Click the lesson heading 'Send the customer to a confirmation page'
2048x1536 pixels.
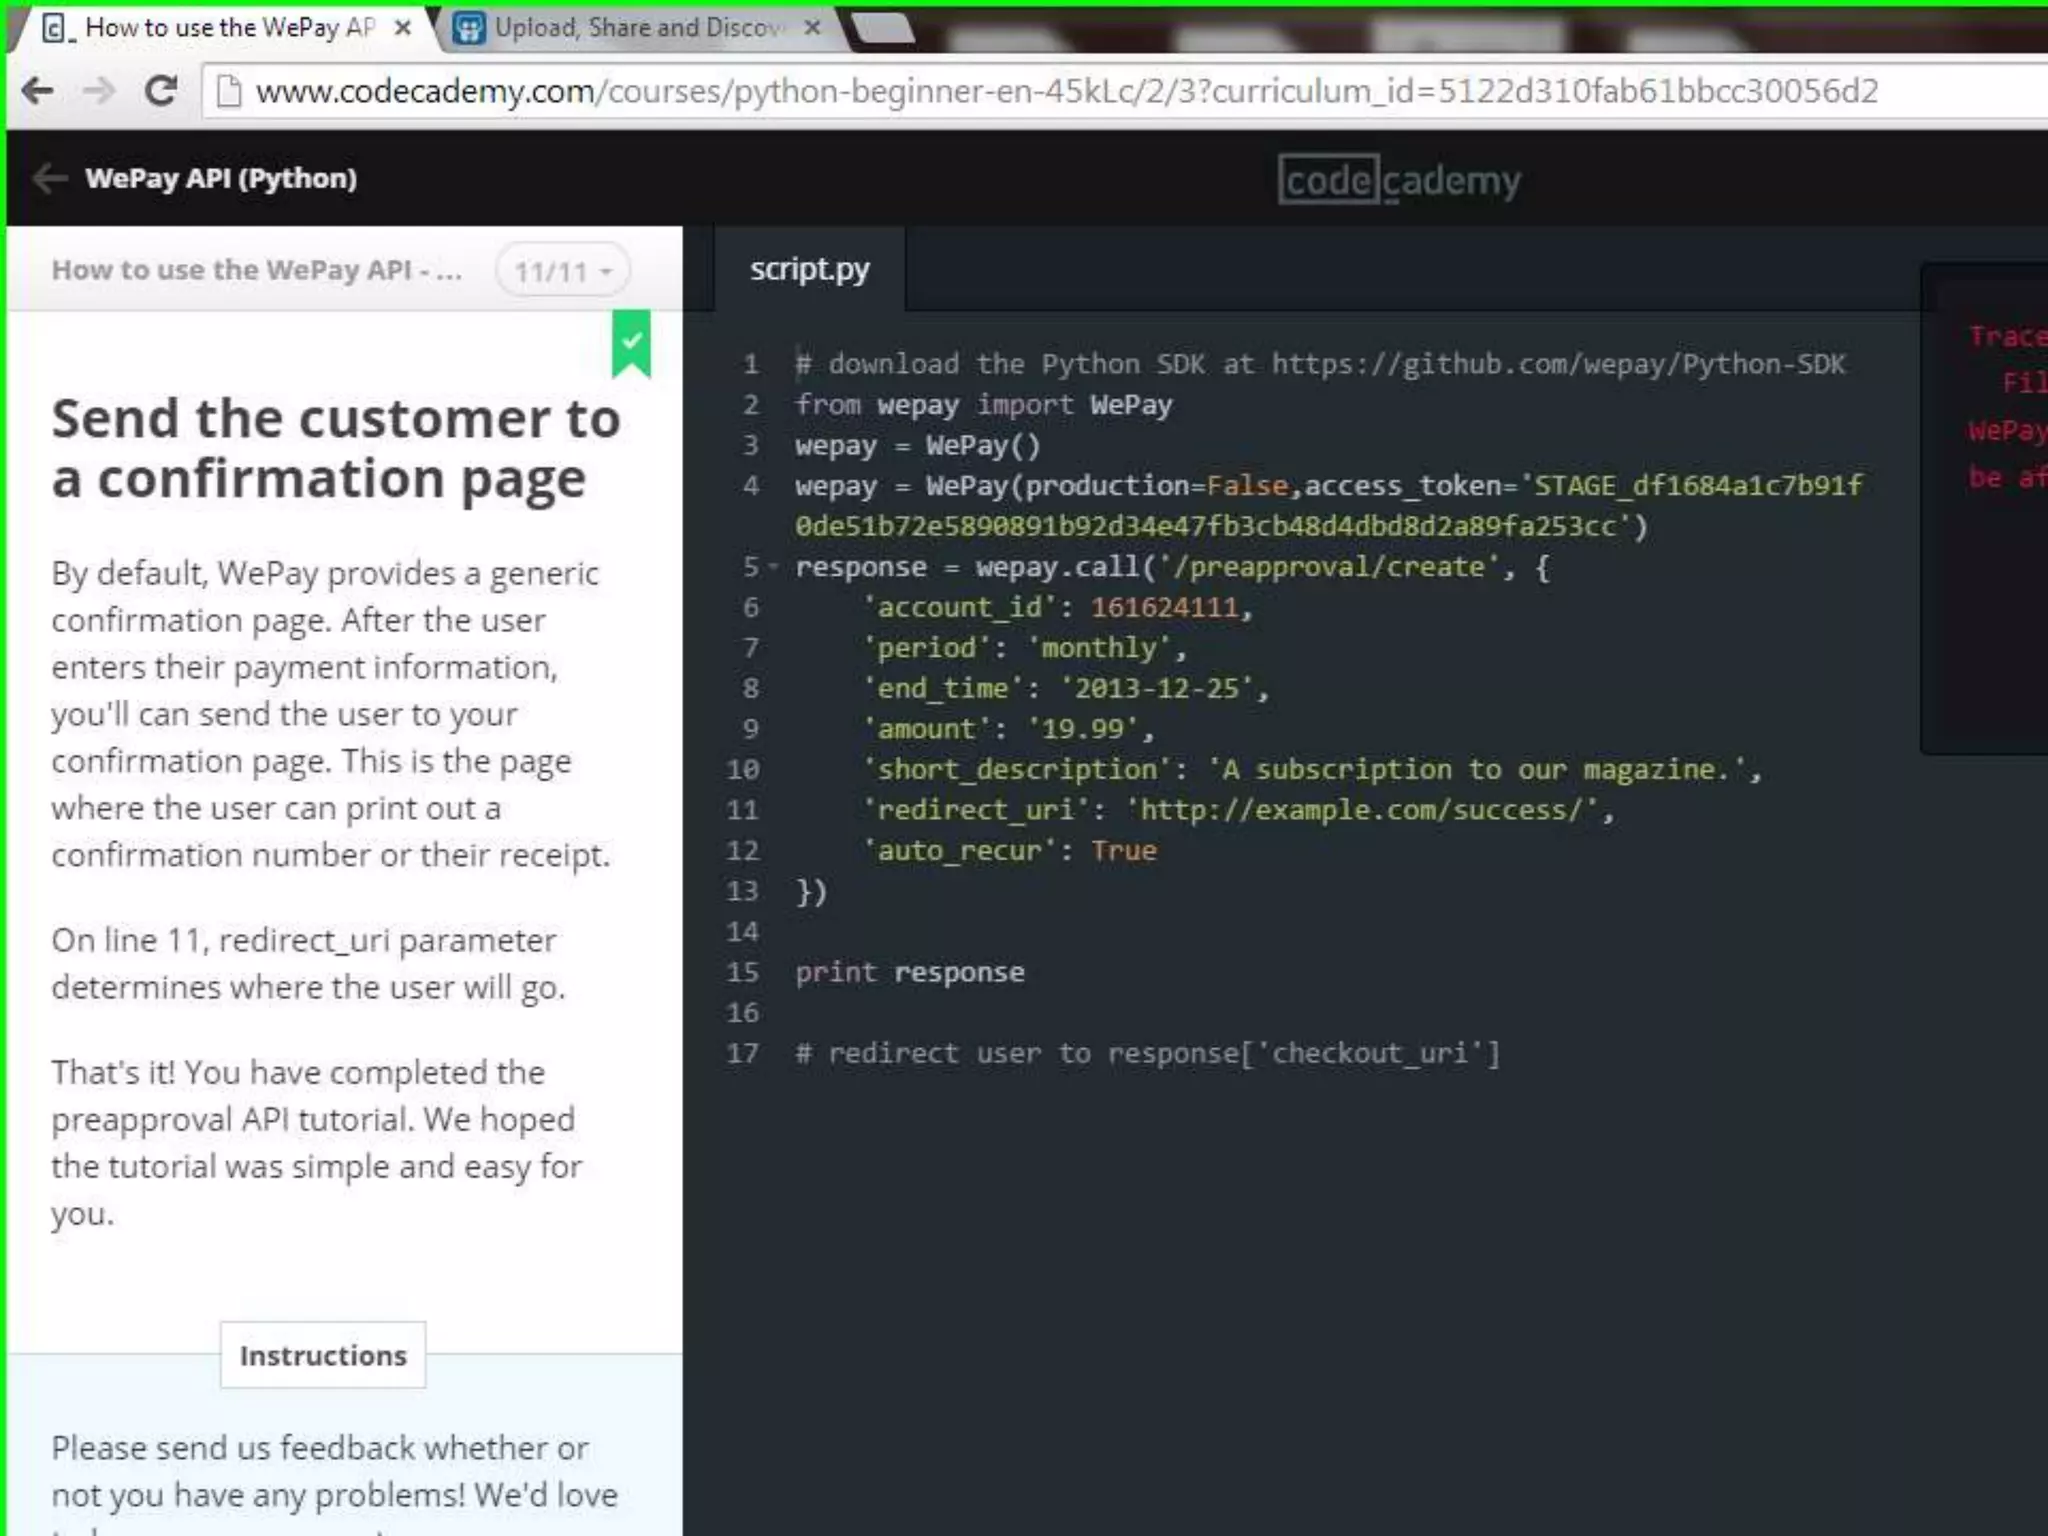[336, 448]
